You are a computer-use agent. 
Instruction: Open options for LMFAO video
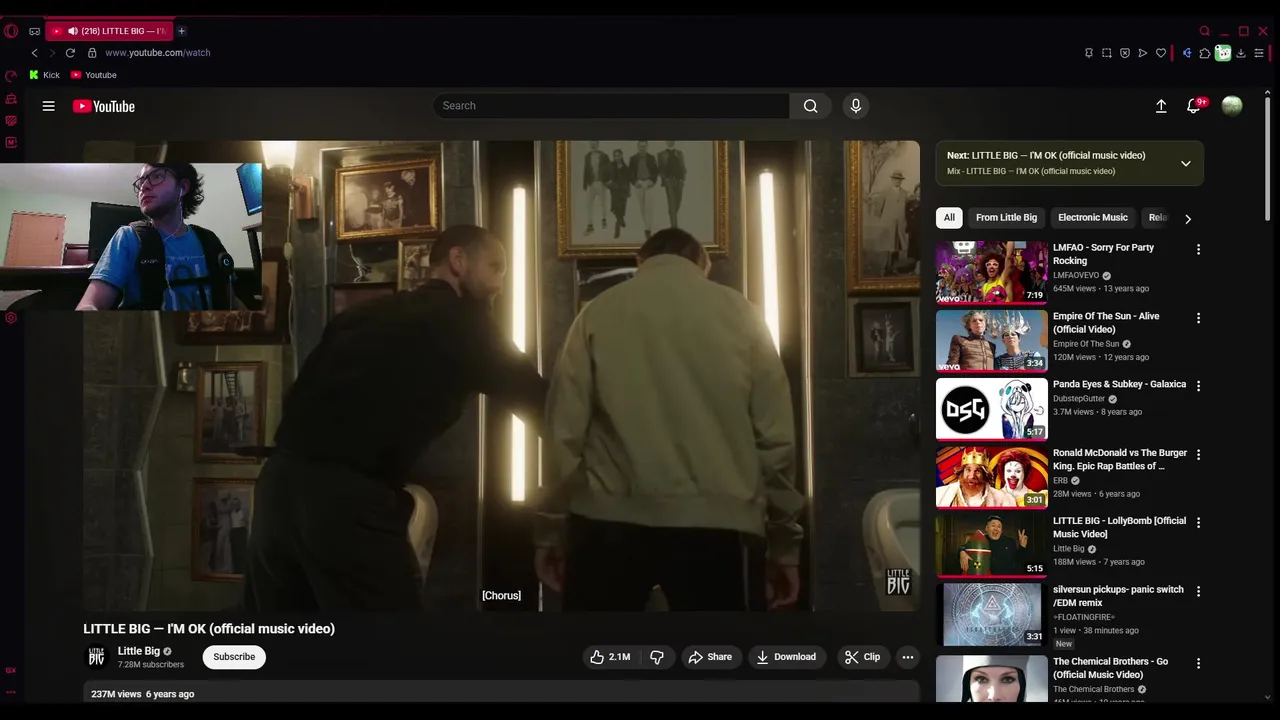point(1198,249)
